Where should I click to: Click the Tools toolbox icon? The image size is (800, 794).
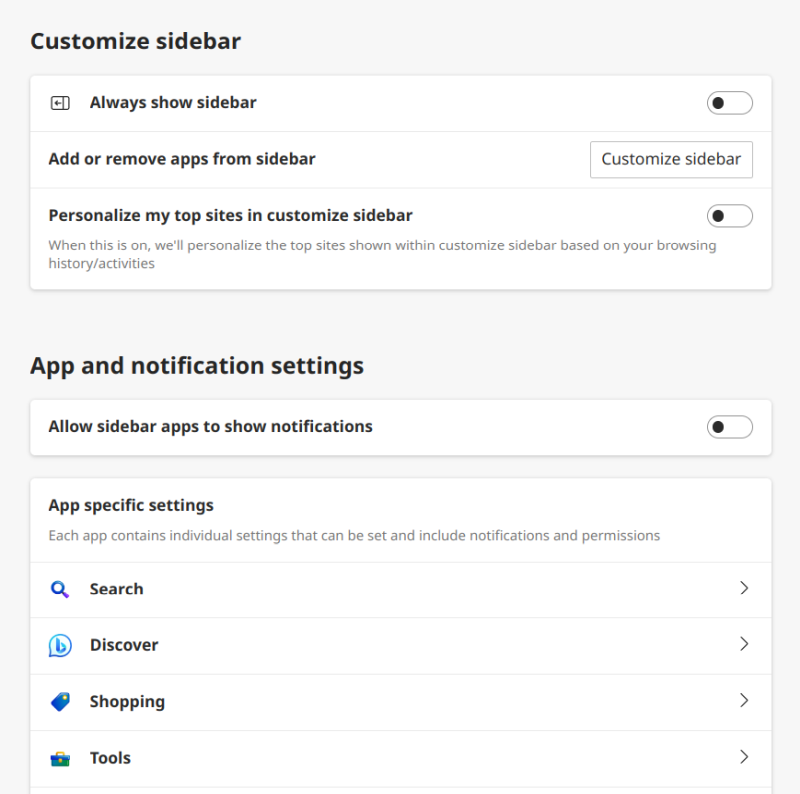pos(60,758)
